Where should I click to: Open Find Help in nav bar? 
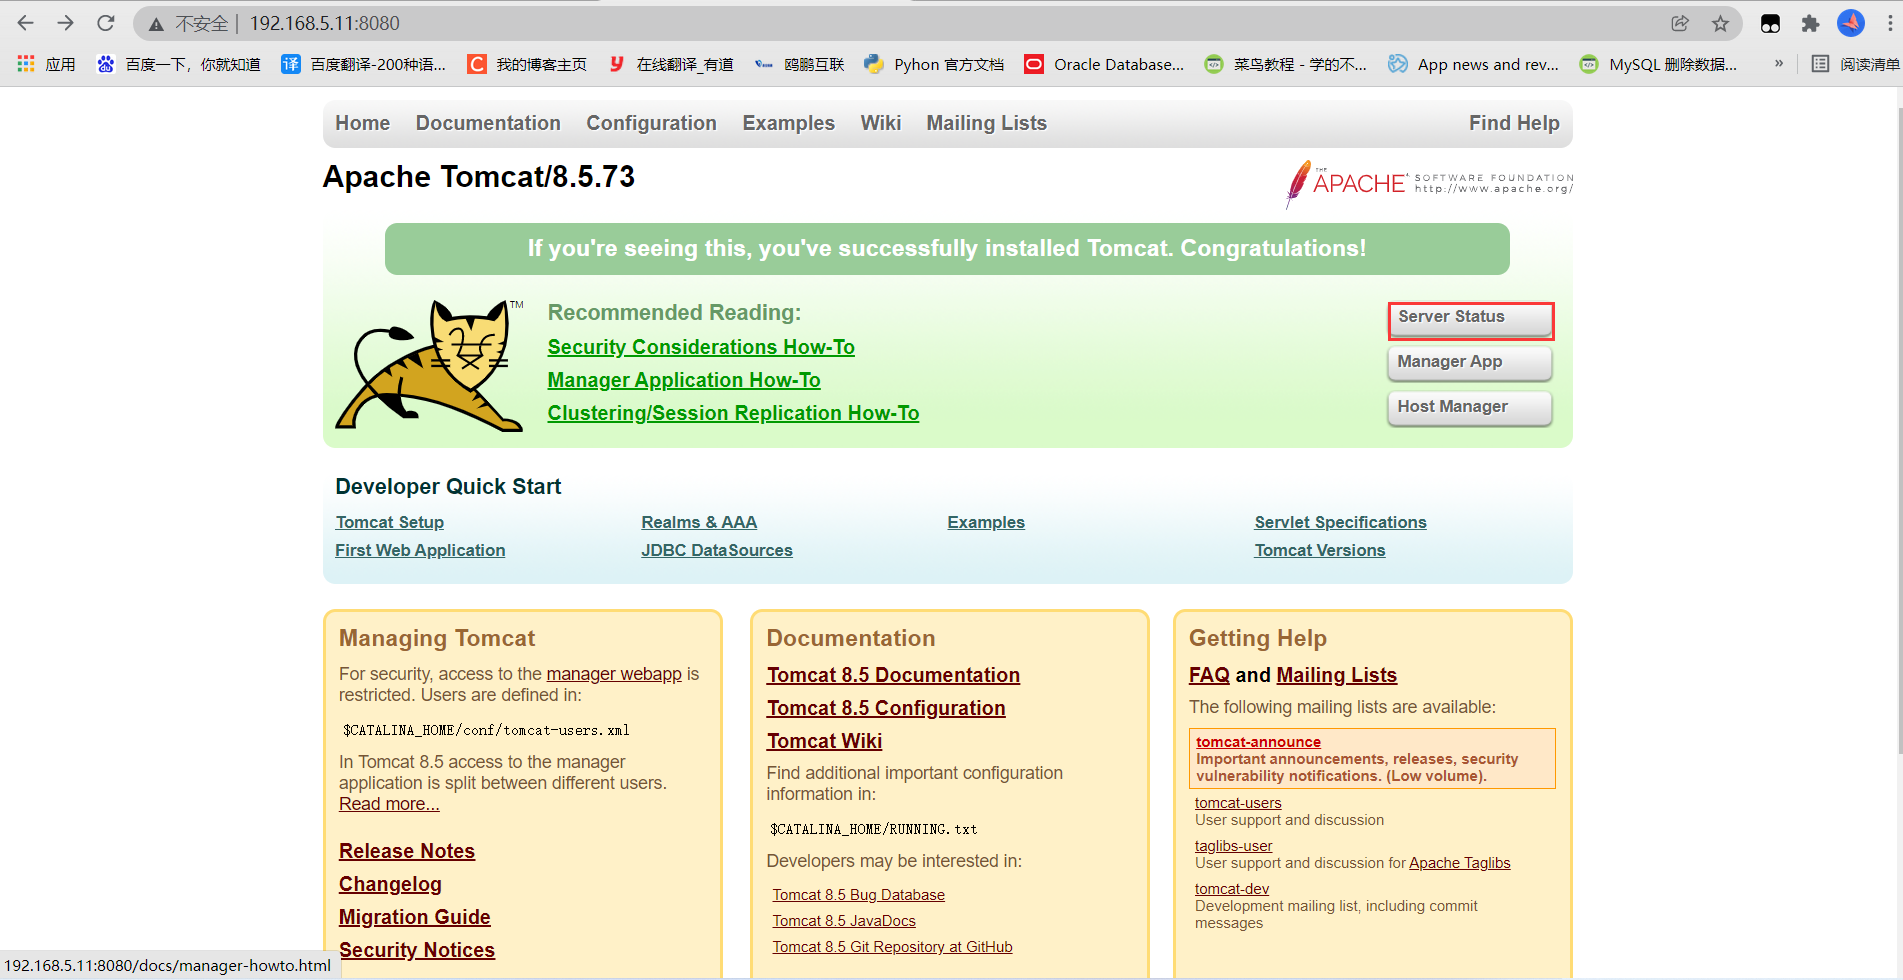pyautogui.click(x=1514, y=123)
